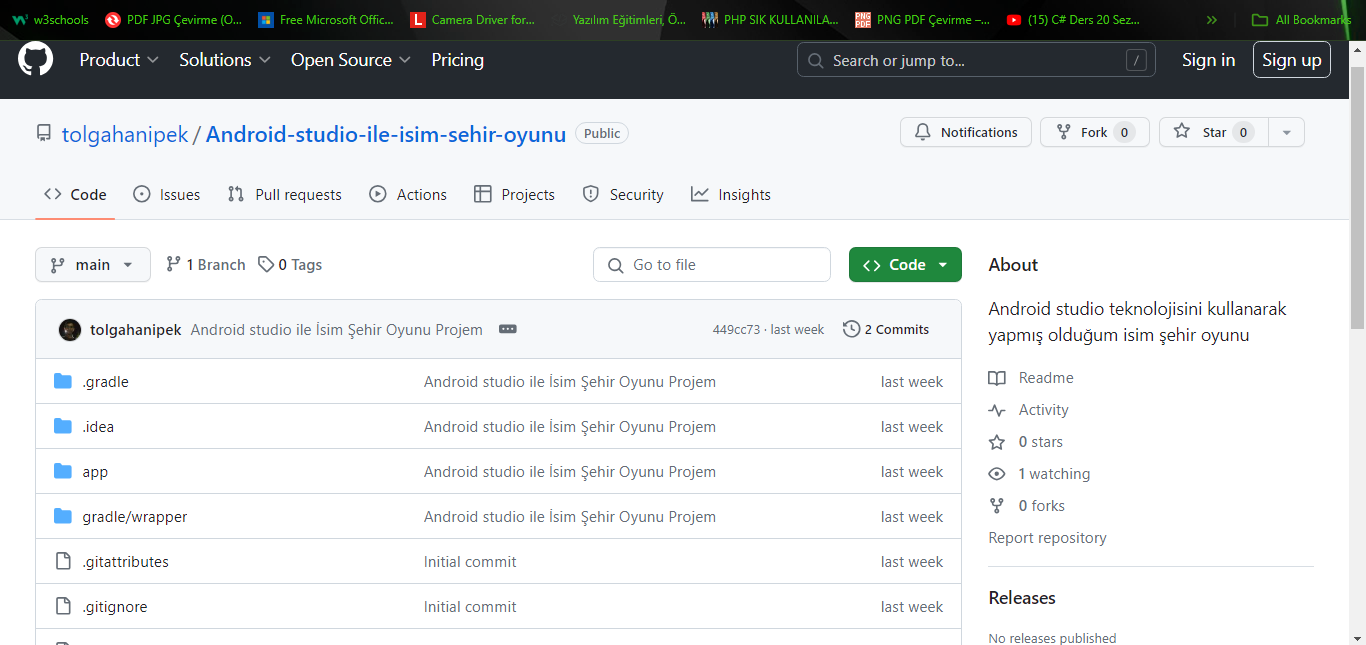Click the Report repository link
Image resolution: width=1366 pixels, height=645 pixels.
1047,538
